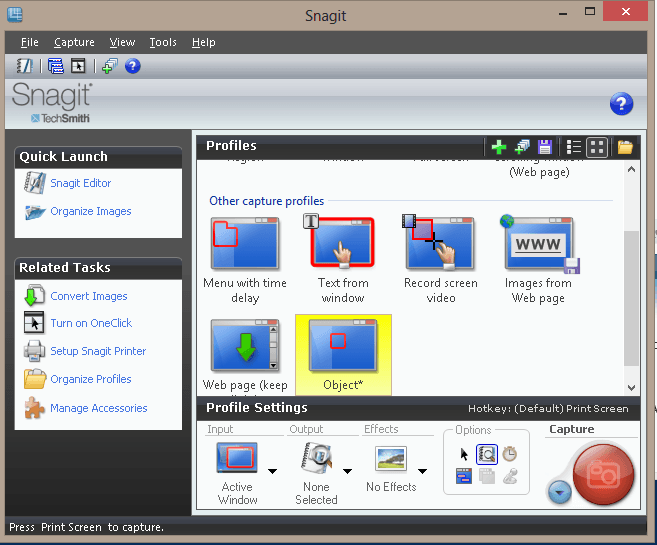Toggle the record audio microphone option
The image size is (657, 545).
510,476
